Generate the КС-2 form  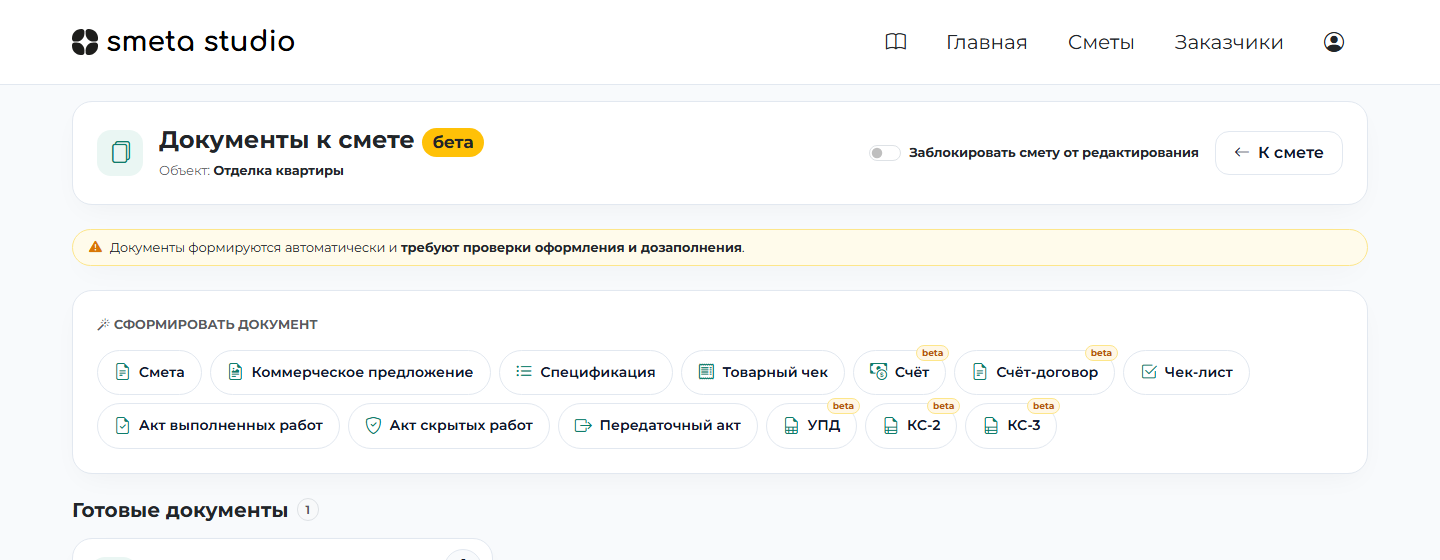point(911,426)
